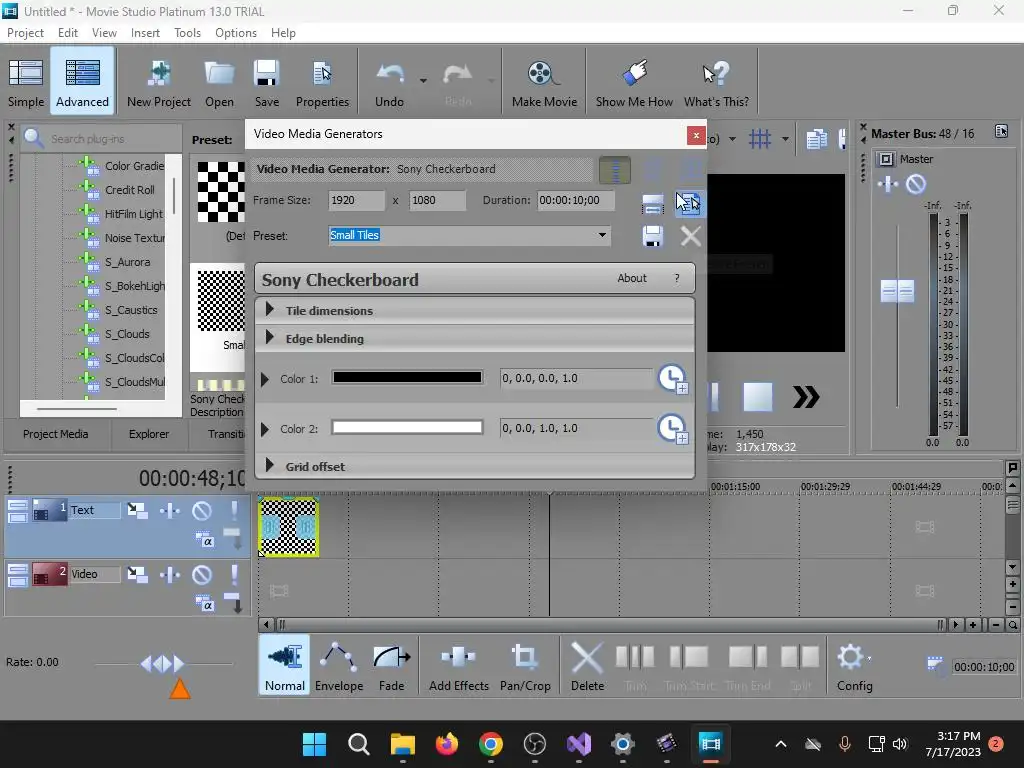Image resolution: width=1024 pixels, height=768 pixels.
Task: Open the Options menu
Action: 236,33
